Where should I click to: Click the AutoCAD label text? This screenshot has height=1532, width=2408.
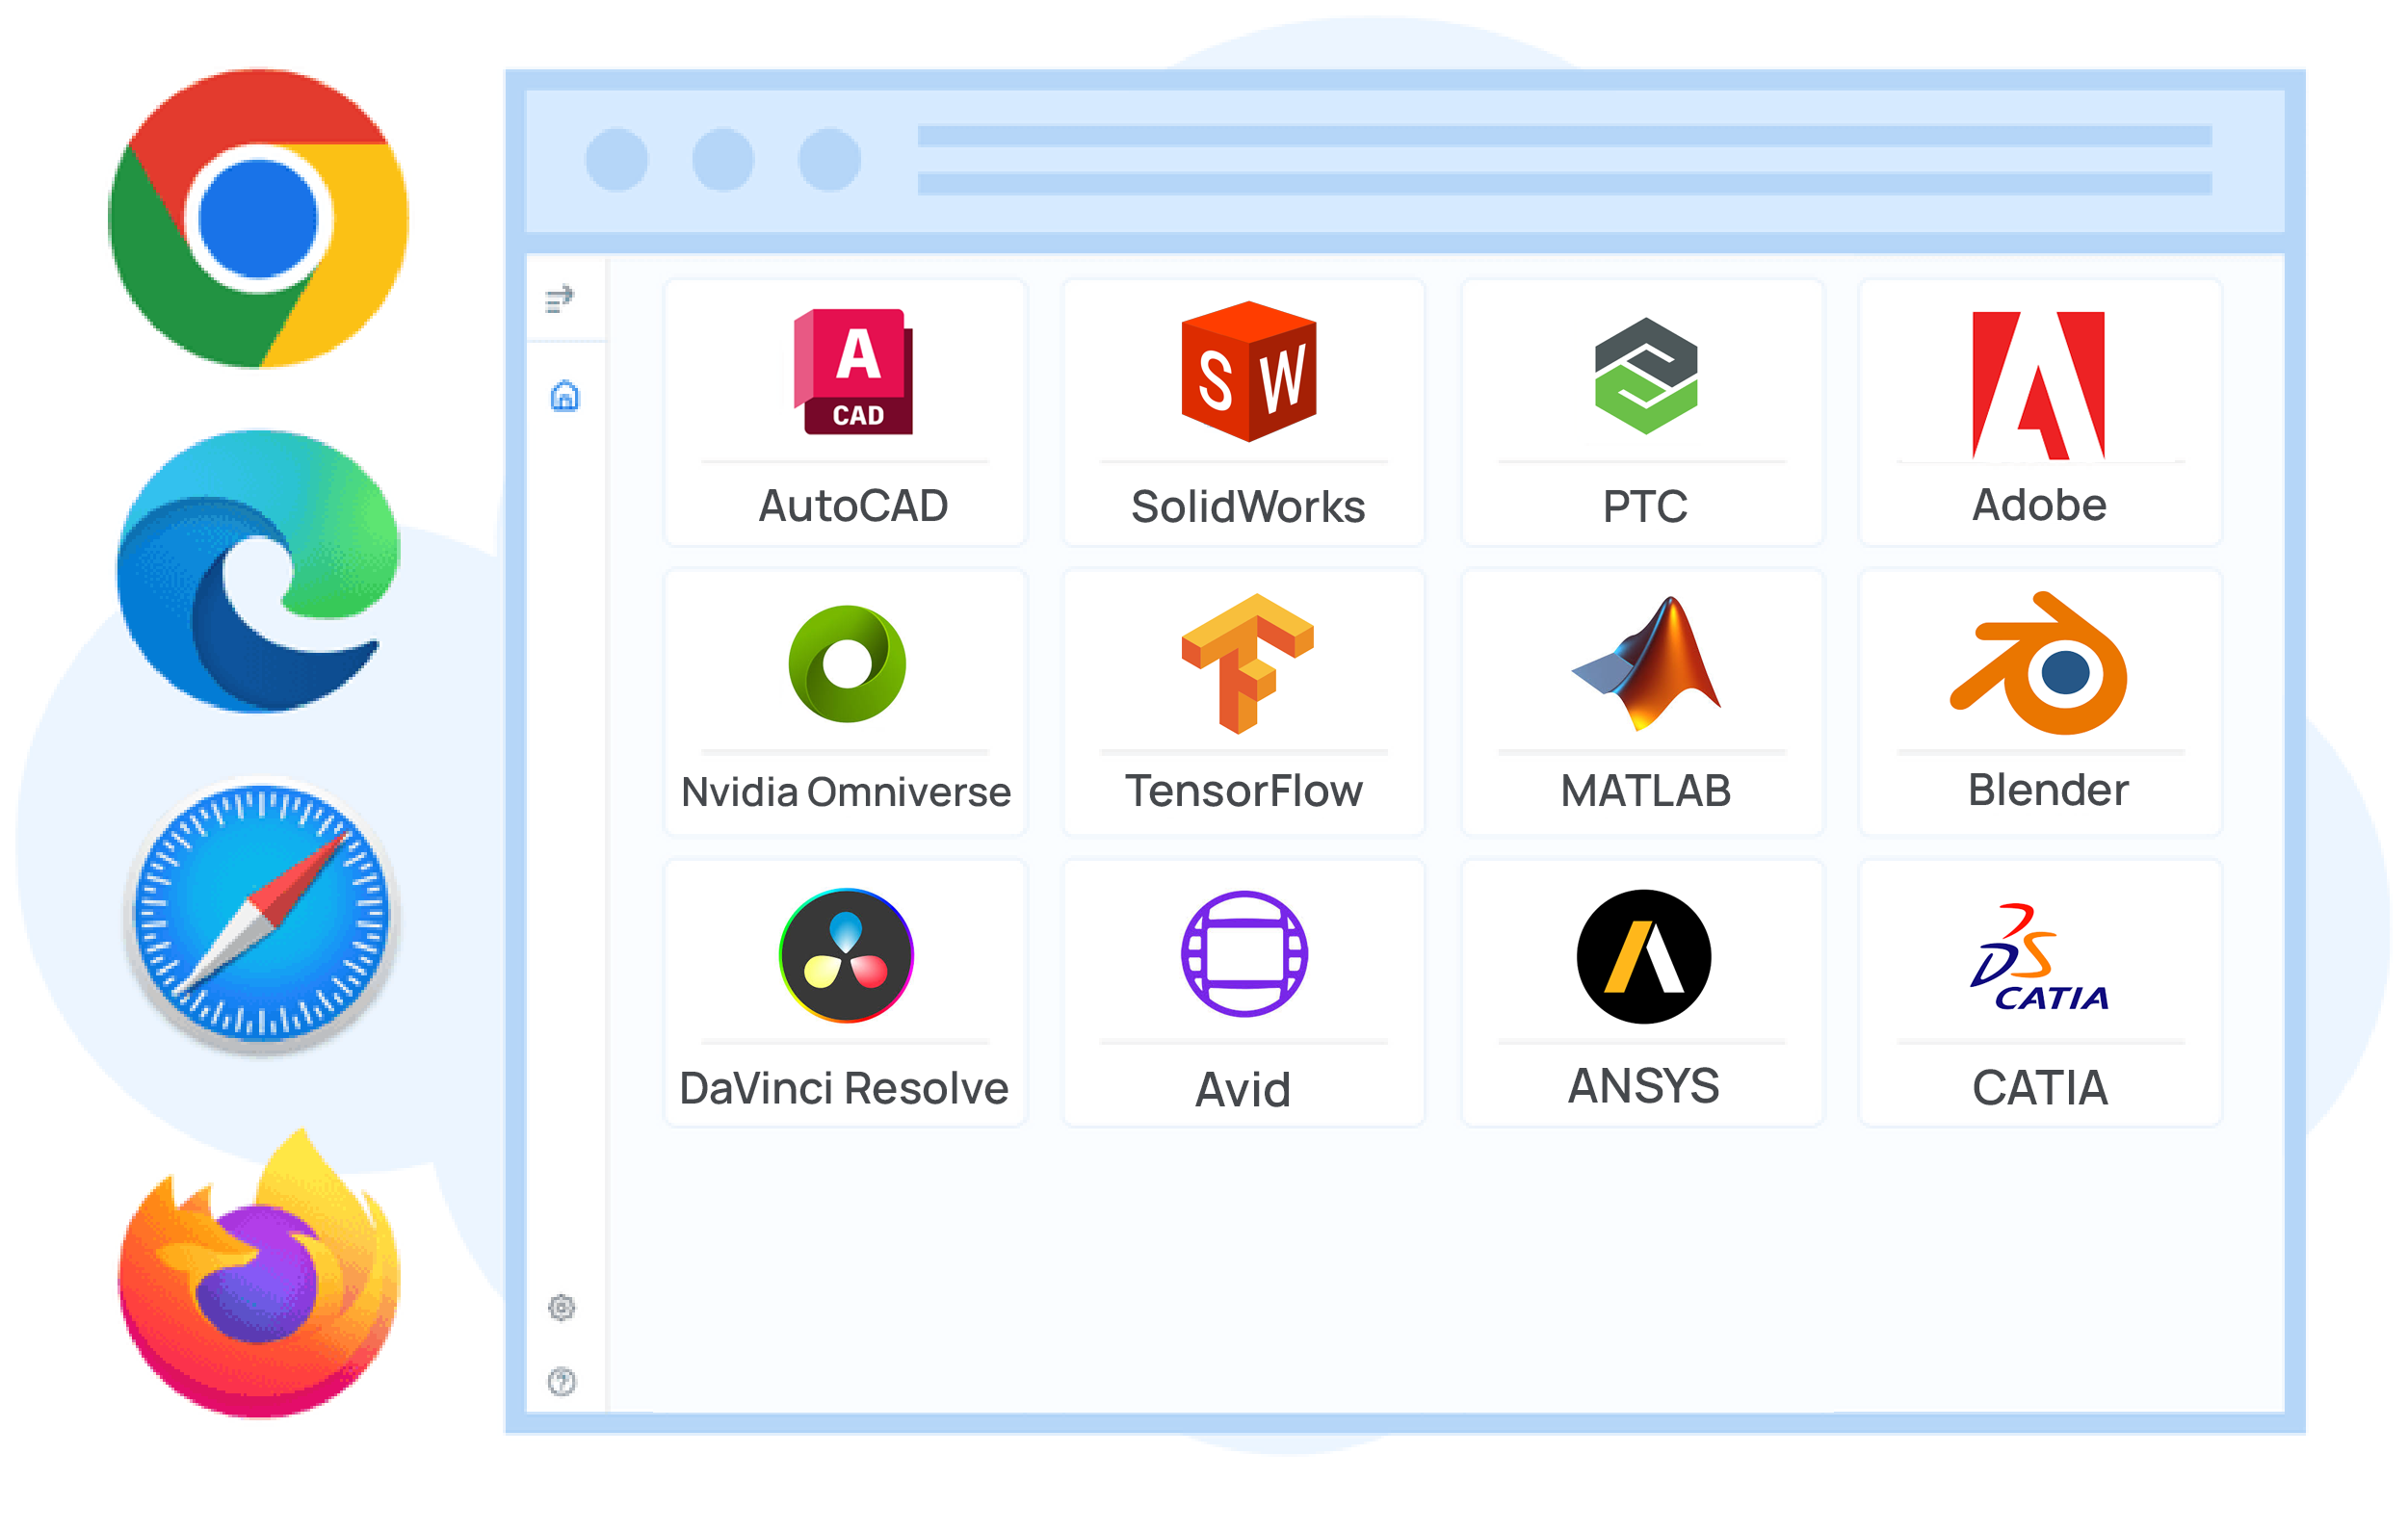pos(853,506)
